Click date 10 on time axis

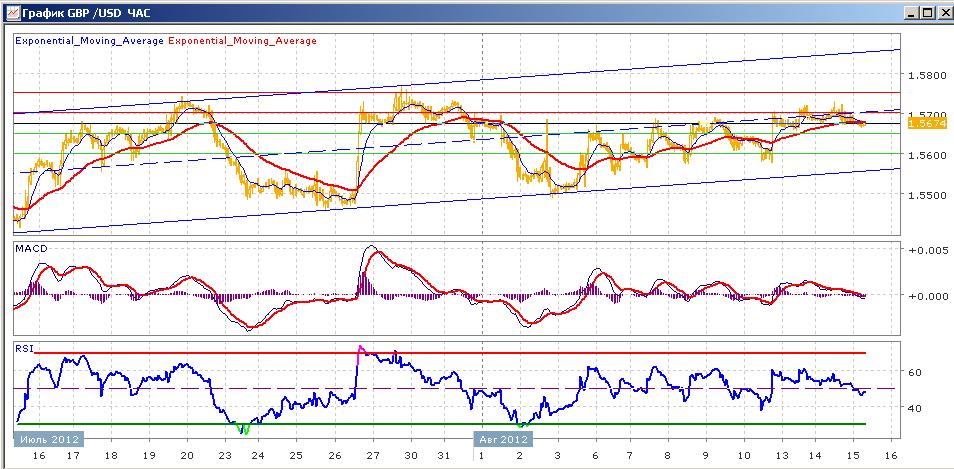tap(743, 456)
